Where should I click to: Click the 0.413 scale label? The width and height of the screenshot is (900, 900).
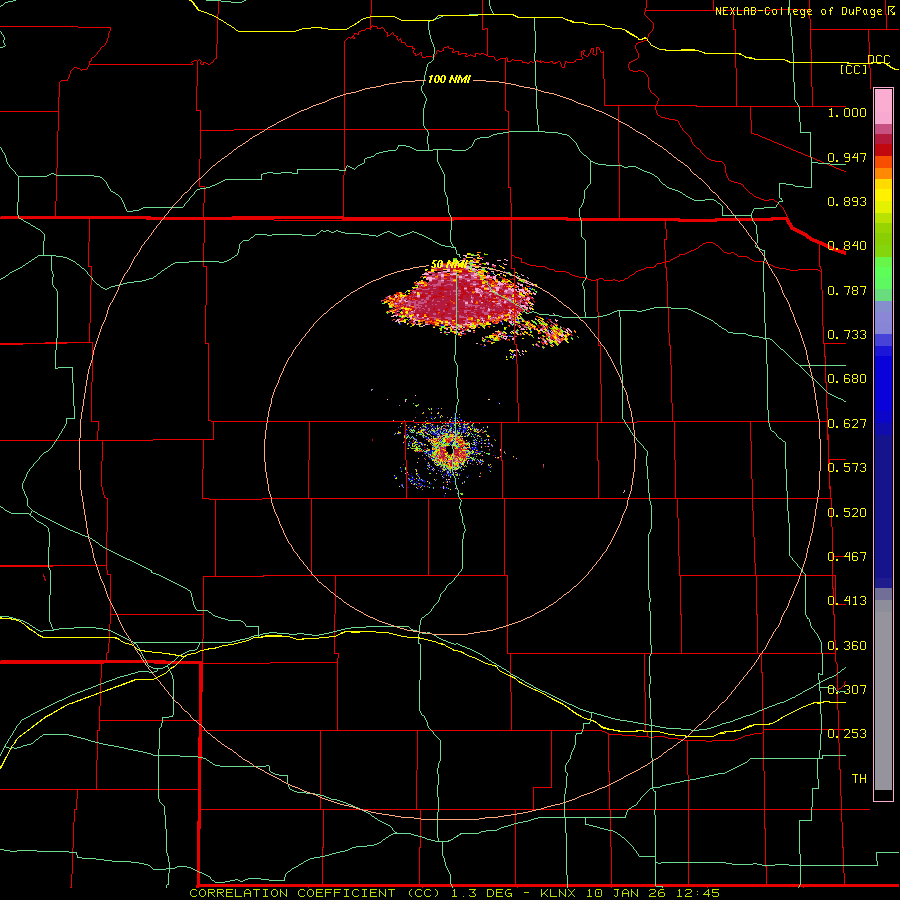pyautogui.click(x=847, y=600)
